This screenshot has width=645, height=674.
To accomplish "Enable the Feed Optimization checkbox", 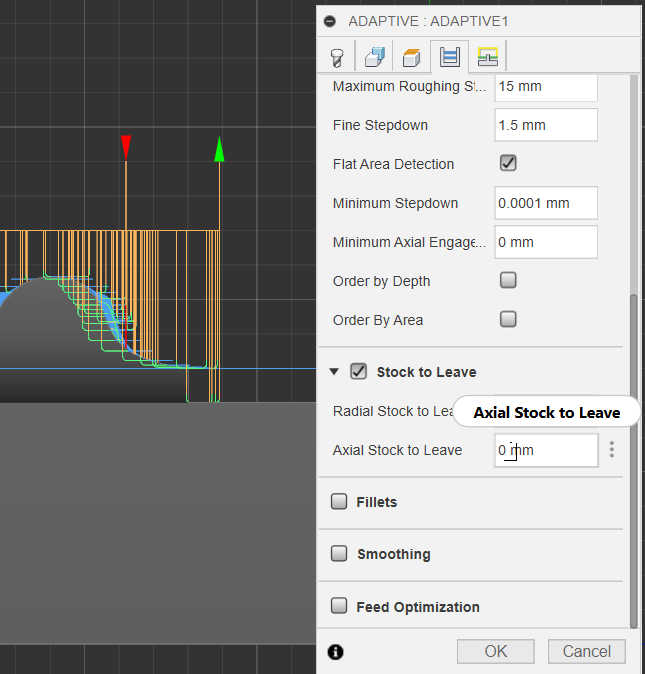I will (339, 606).
